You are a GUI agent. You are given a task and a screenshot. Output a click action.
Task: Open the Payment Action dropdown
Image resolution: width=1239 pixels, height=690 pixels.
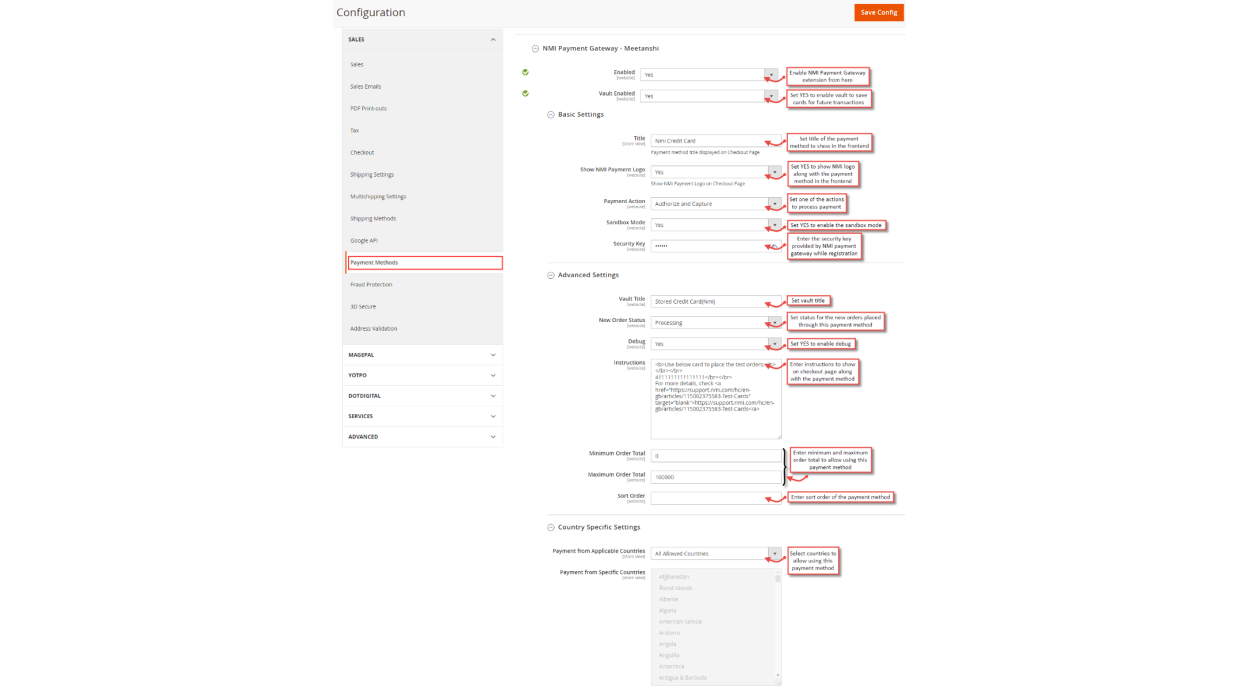(x=716, y=204)
